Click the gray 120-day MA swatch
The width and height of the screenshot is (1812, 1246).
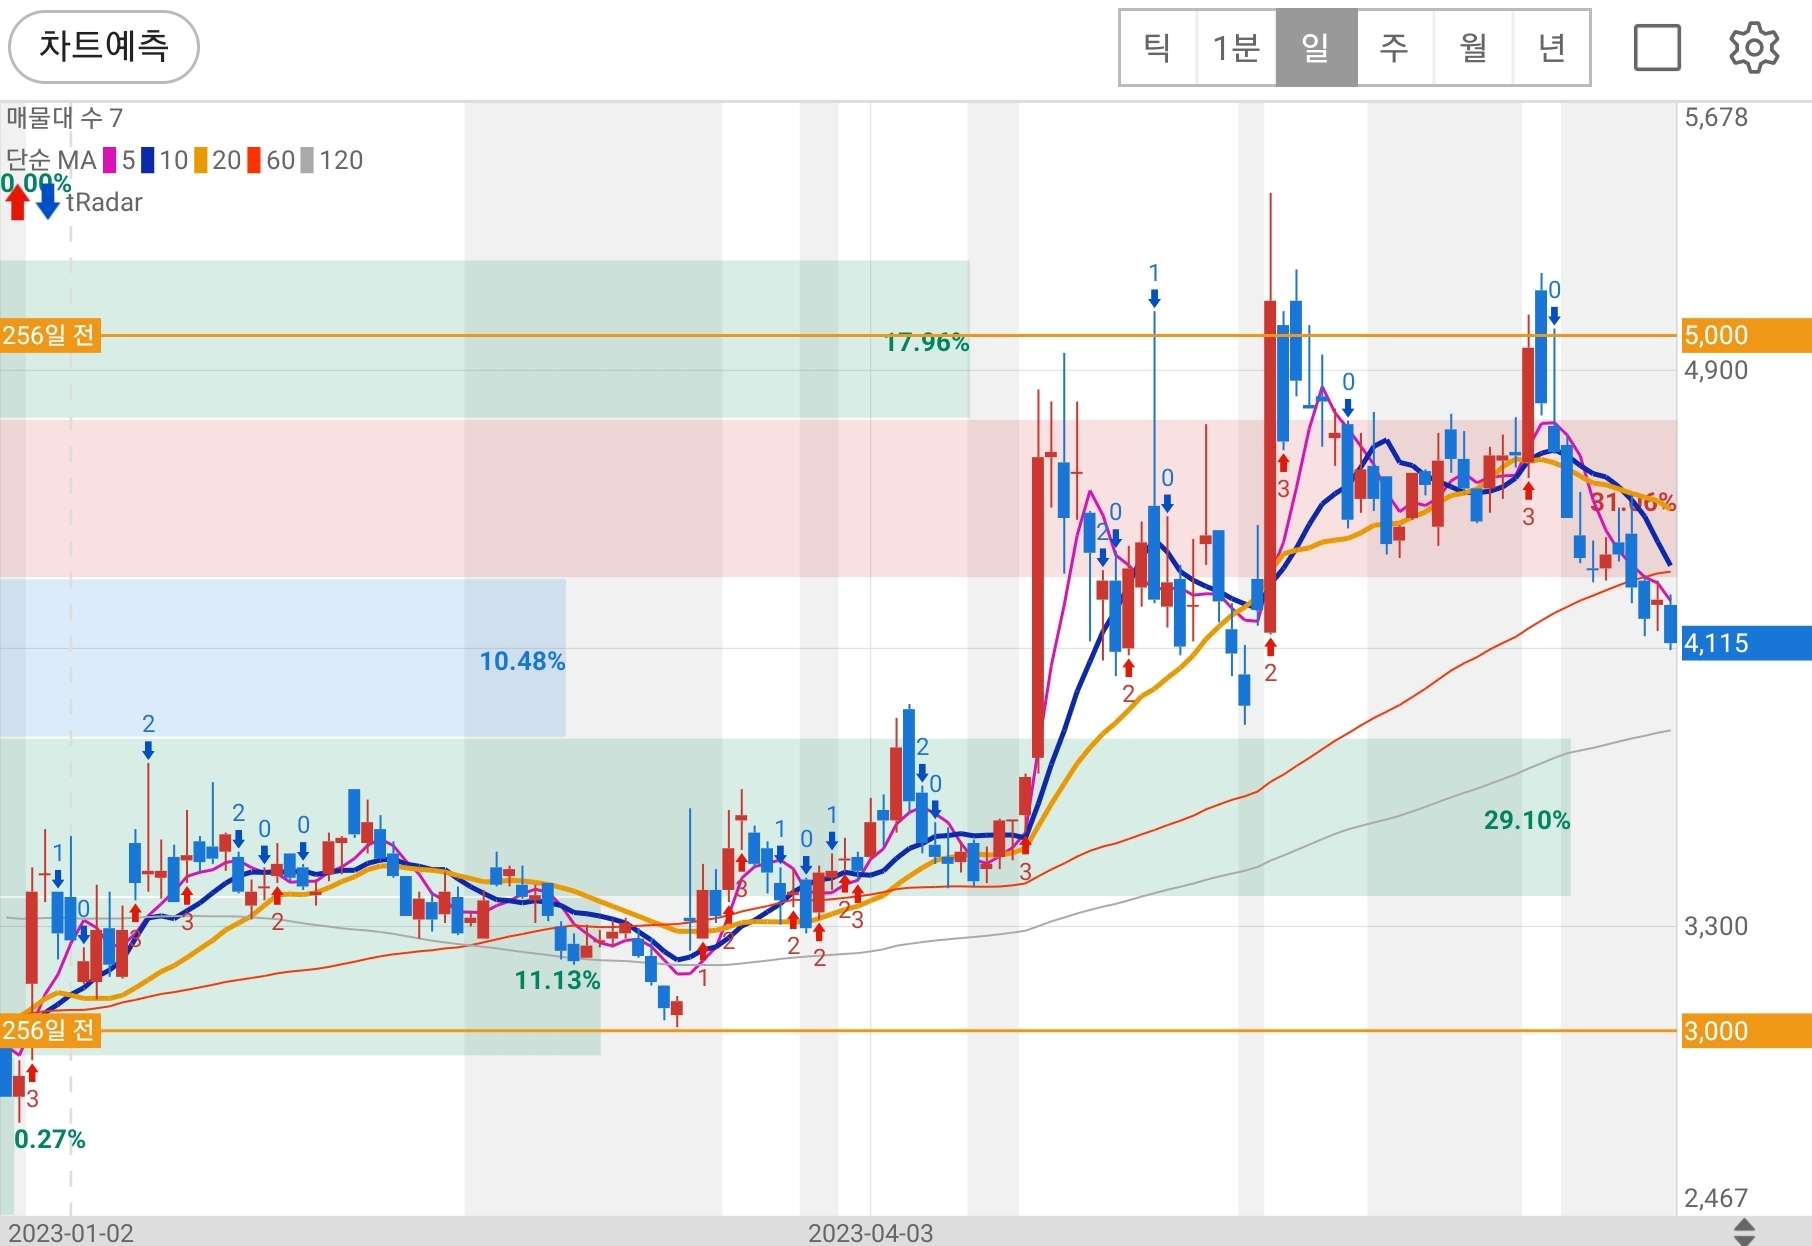click(308, 160)
